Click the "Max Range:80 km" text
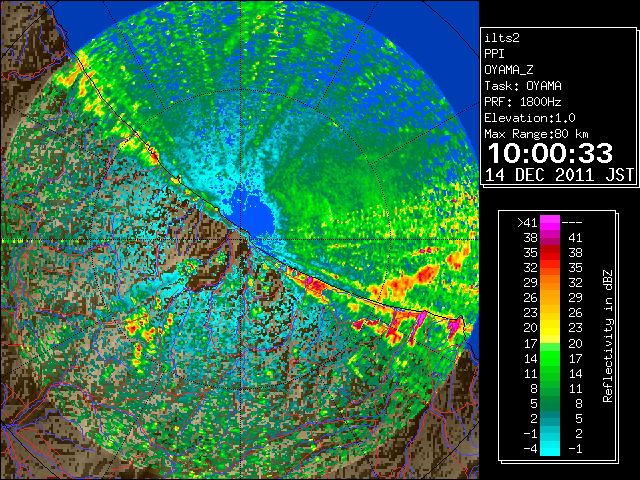 [536, 134]
